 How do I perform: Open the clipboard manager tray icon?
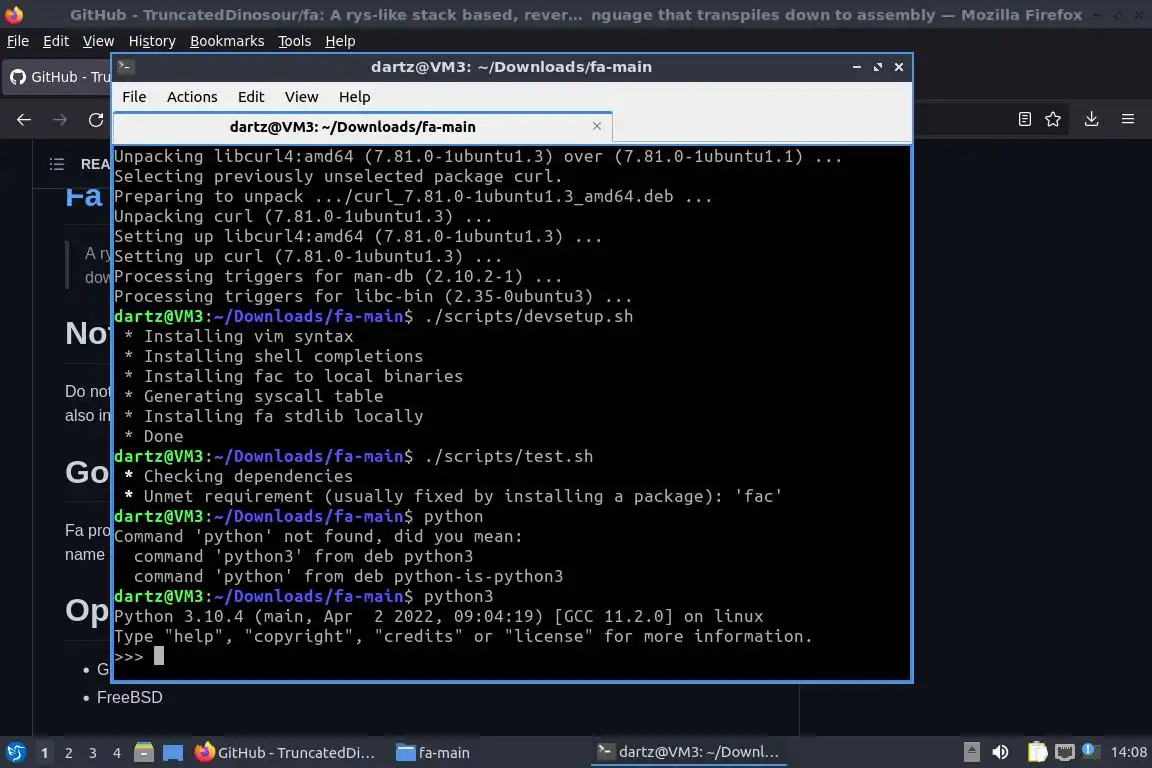point(1037,752)
